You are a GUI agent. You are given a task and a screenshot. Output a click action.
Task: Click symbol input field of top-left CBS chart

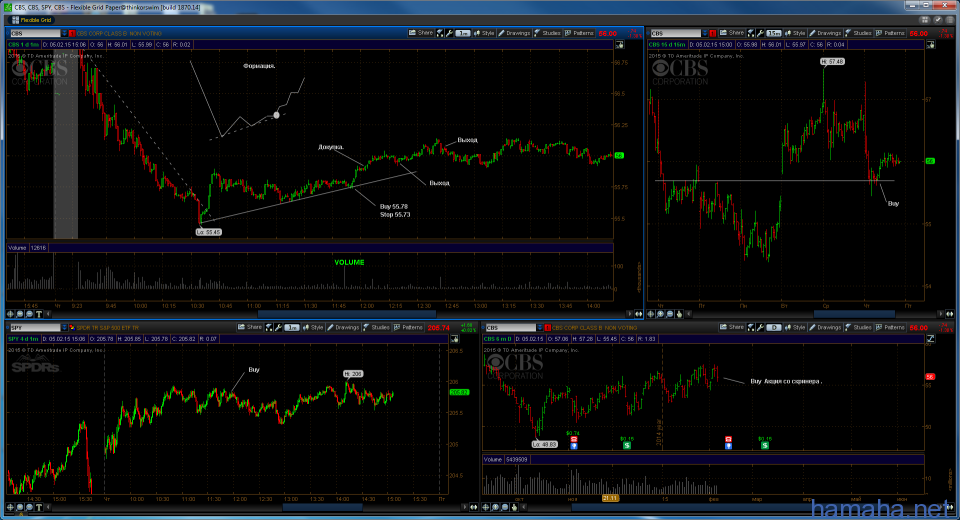35,33
